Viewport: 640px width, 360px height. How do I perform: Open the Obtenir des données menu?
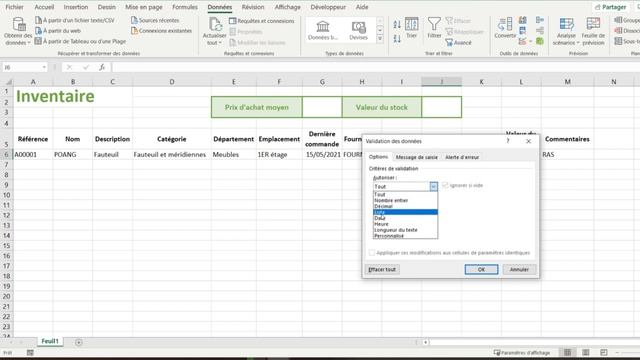pos(18,31)
